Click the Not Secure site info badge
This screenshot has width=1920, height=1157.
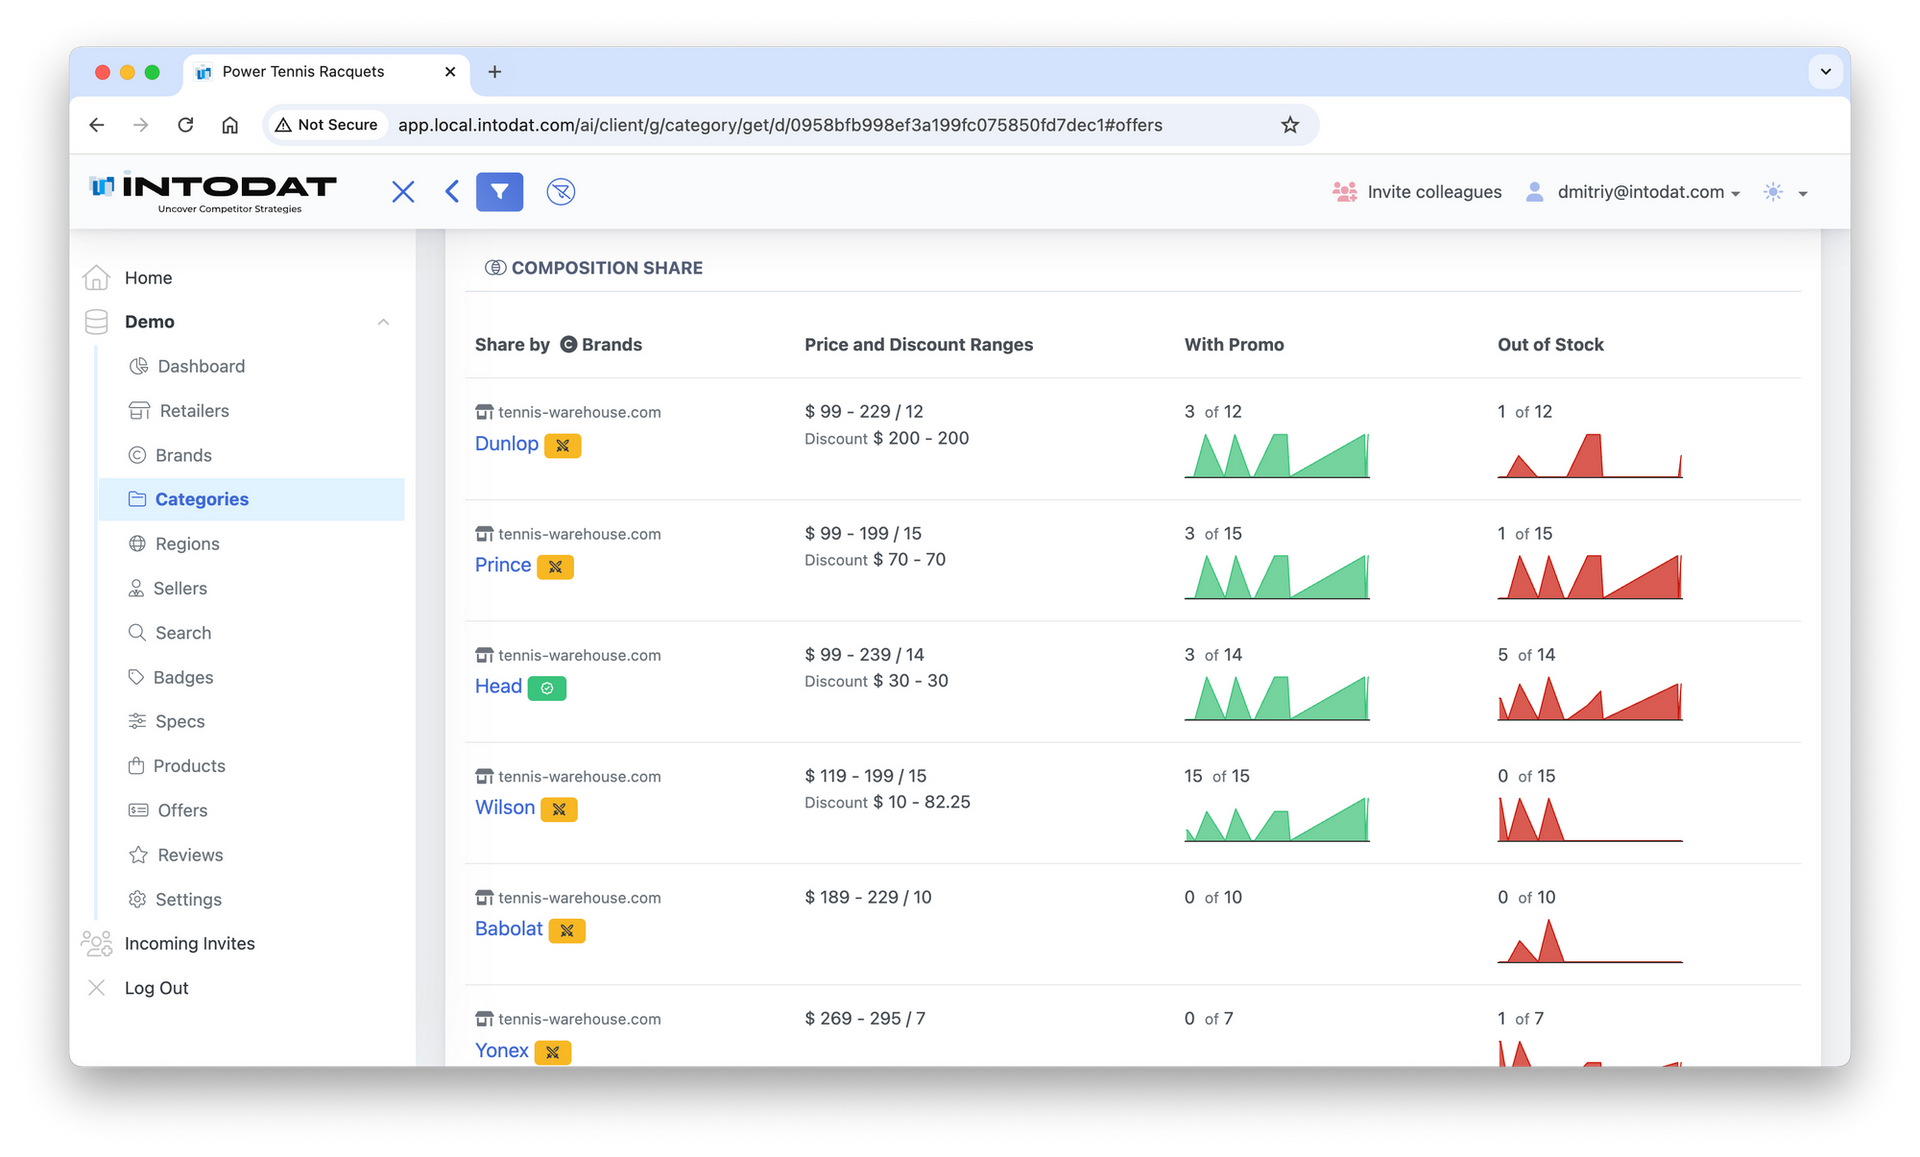(x=326, y=125)
